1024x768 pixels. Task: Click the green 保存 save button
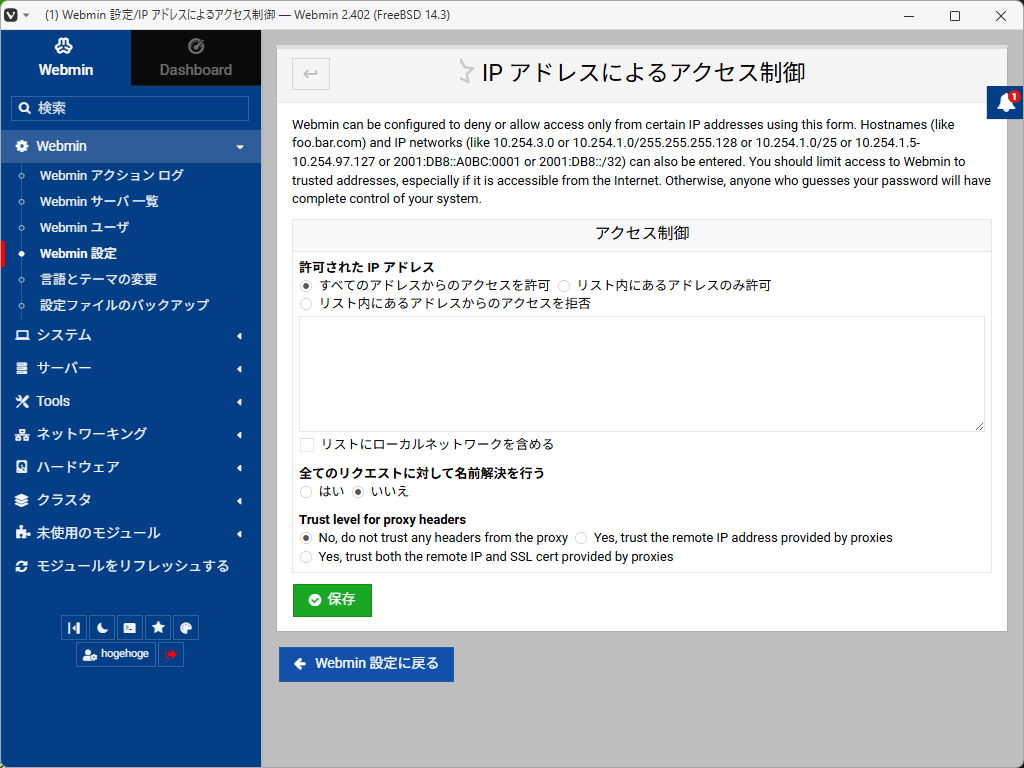[x=332, y=600]
